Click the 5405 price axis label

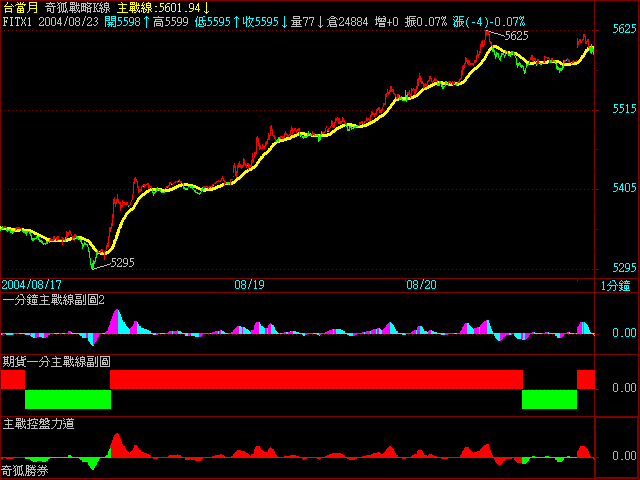(624, 188)
